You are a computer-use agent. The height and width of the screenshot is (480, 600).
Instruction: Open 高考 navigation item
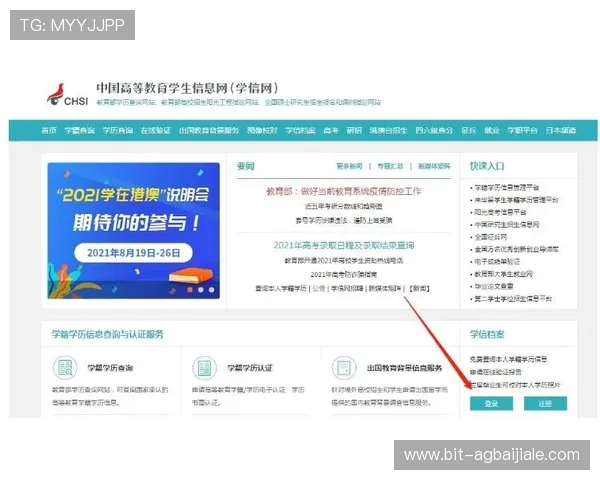(x=331, y=131)
